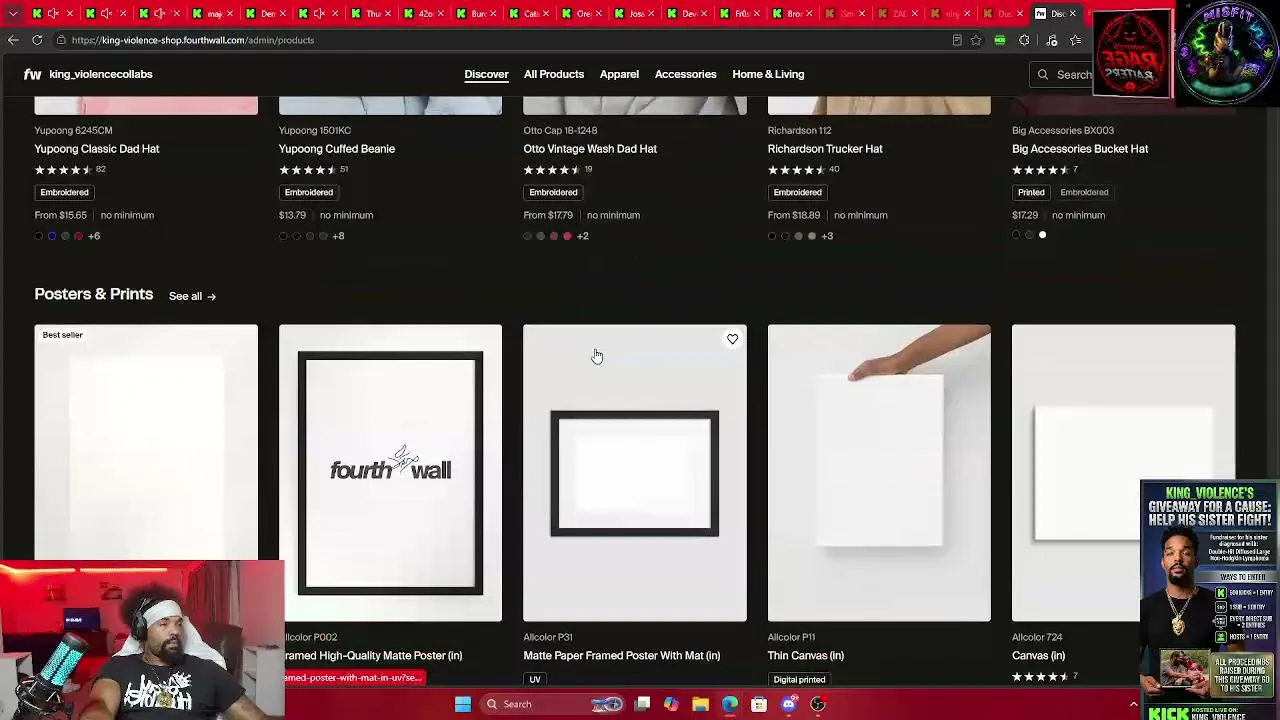Switch to the Discover tab
The height and width of the screenshot is (720, 1280).
[486, 74]
